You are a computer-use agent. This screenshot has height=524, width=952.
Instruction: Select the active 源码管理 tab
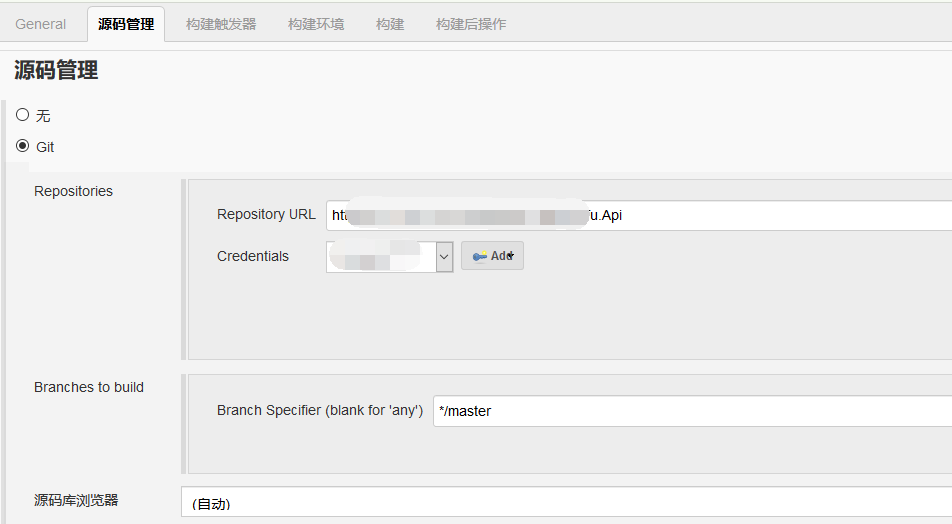[x=126, y=24]
